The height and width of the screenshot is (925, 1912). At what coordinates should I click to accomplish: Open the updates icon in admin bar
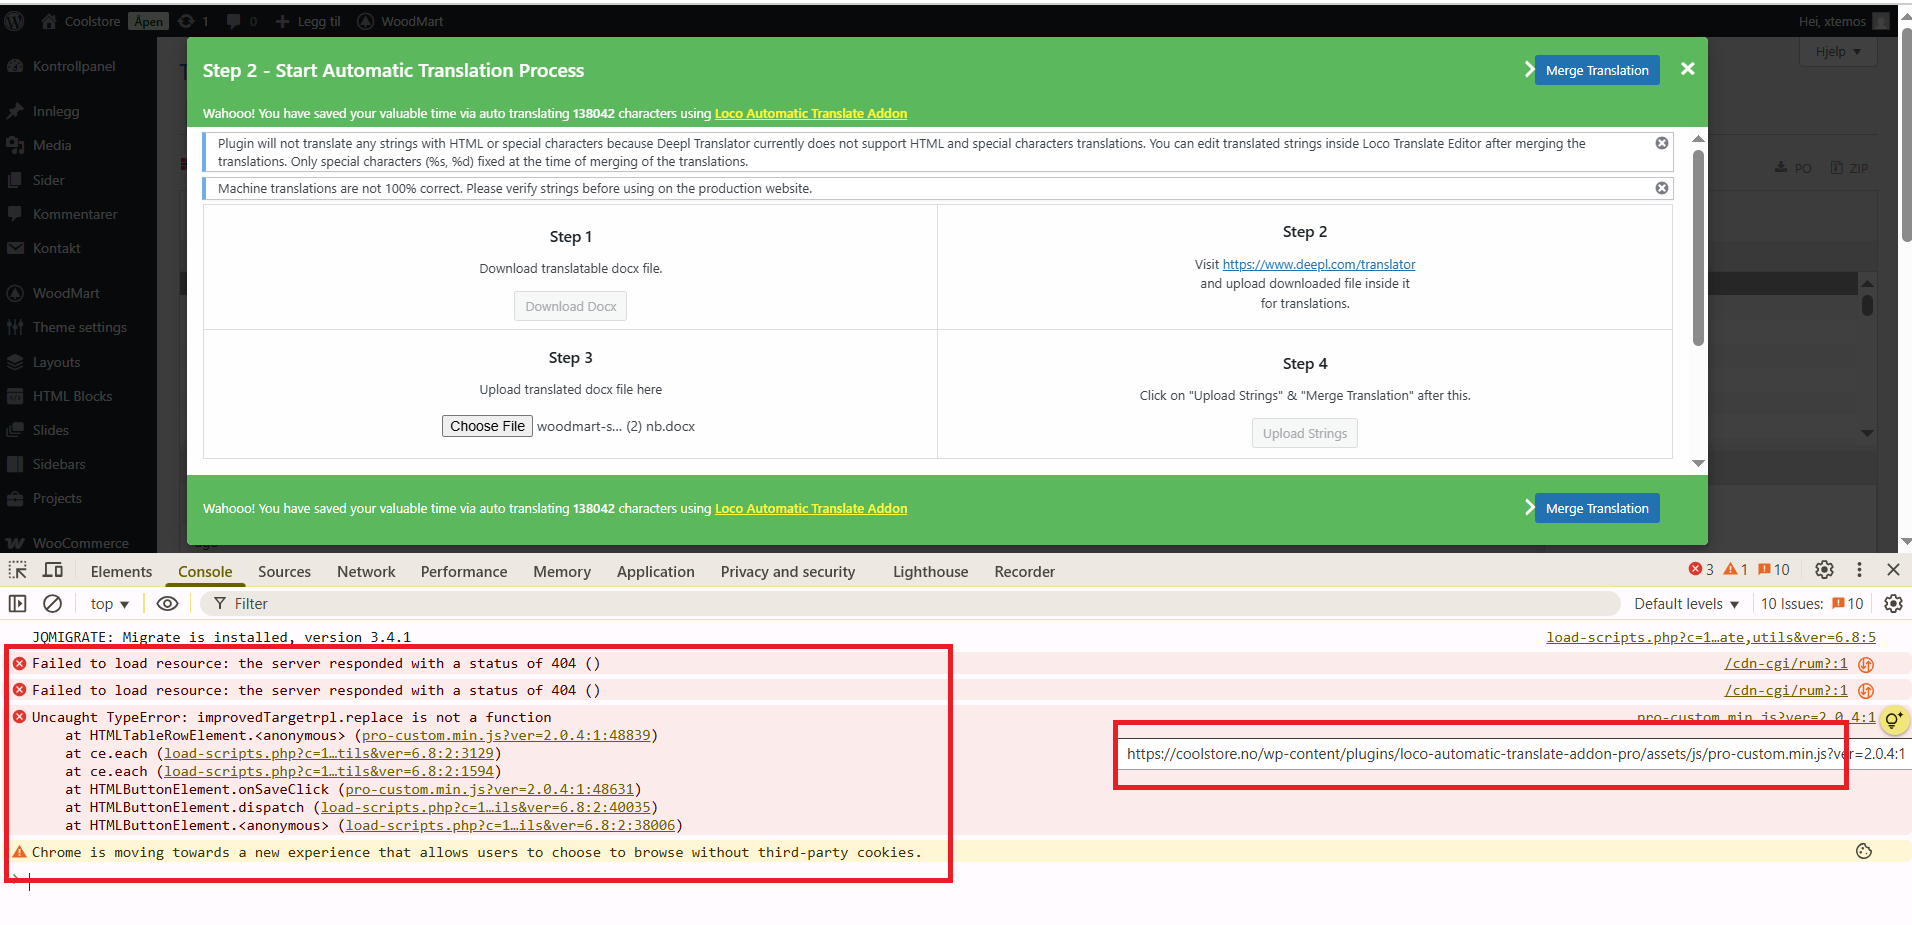[x=186, y=21]
